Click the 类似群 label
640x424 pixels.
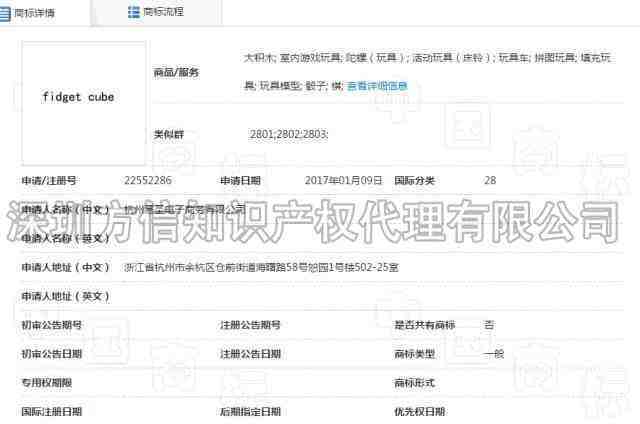pos(169,134)
